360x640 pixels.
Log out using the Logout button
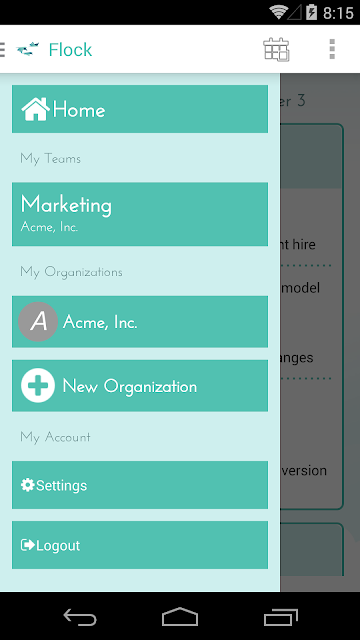[x=140, y=545]
